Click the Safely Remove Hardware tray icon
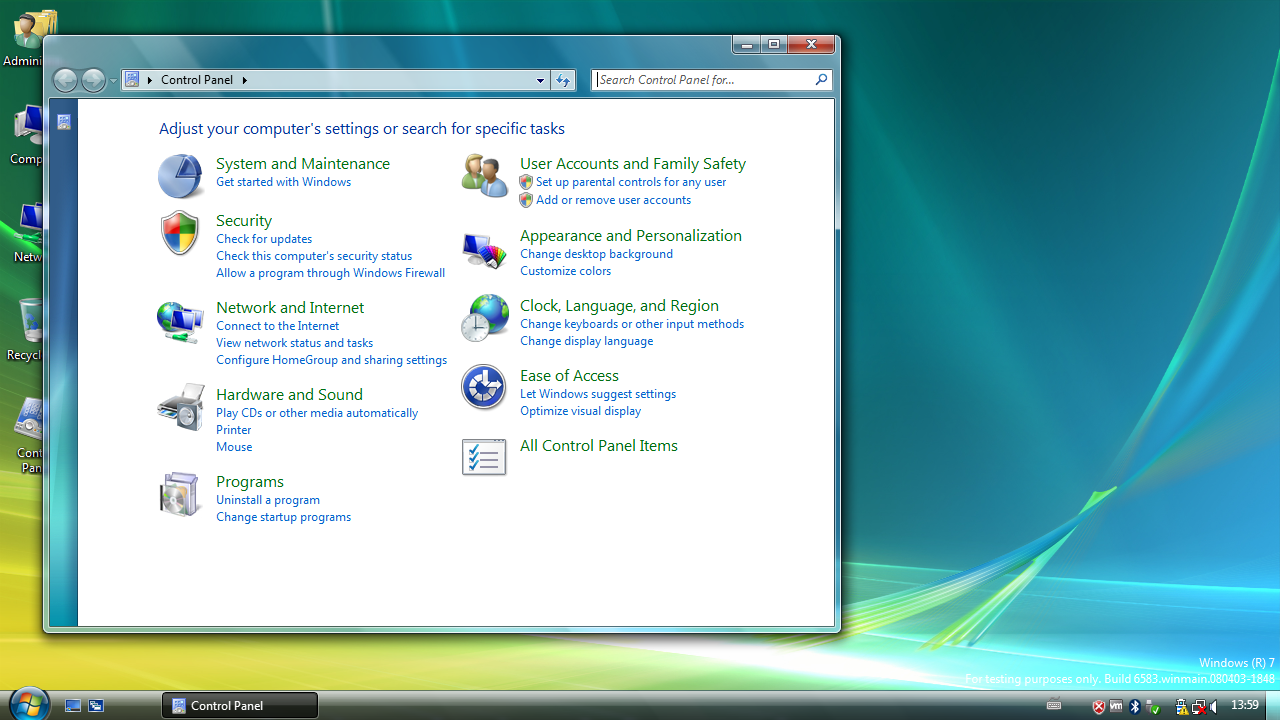 (x=1153, y=706)
